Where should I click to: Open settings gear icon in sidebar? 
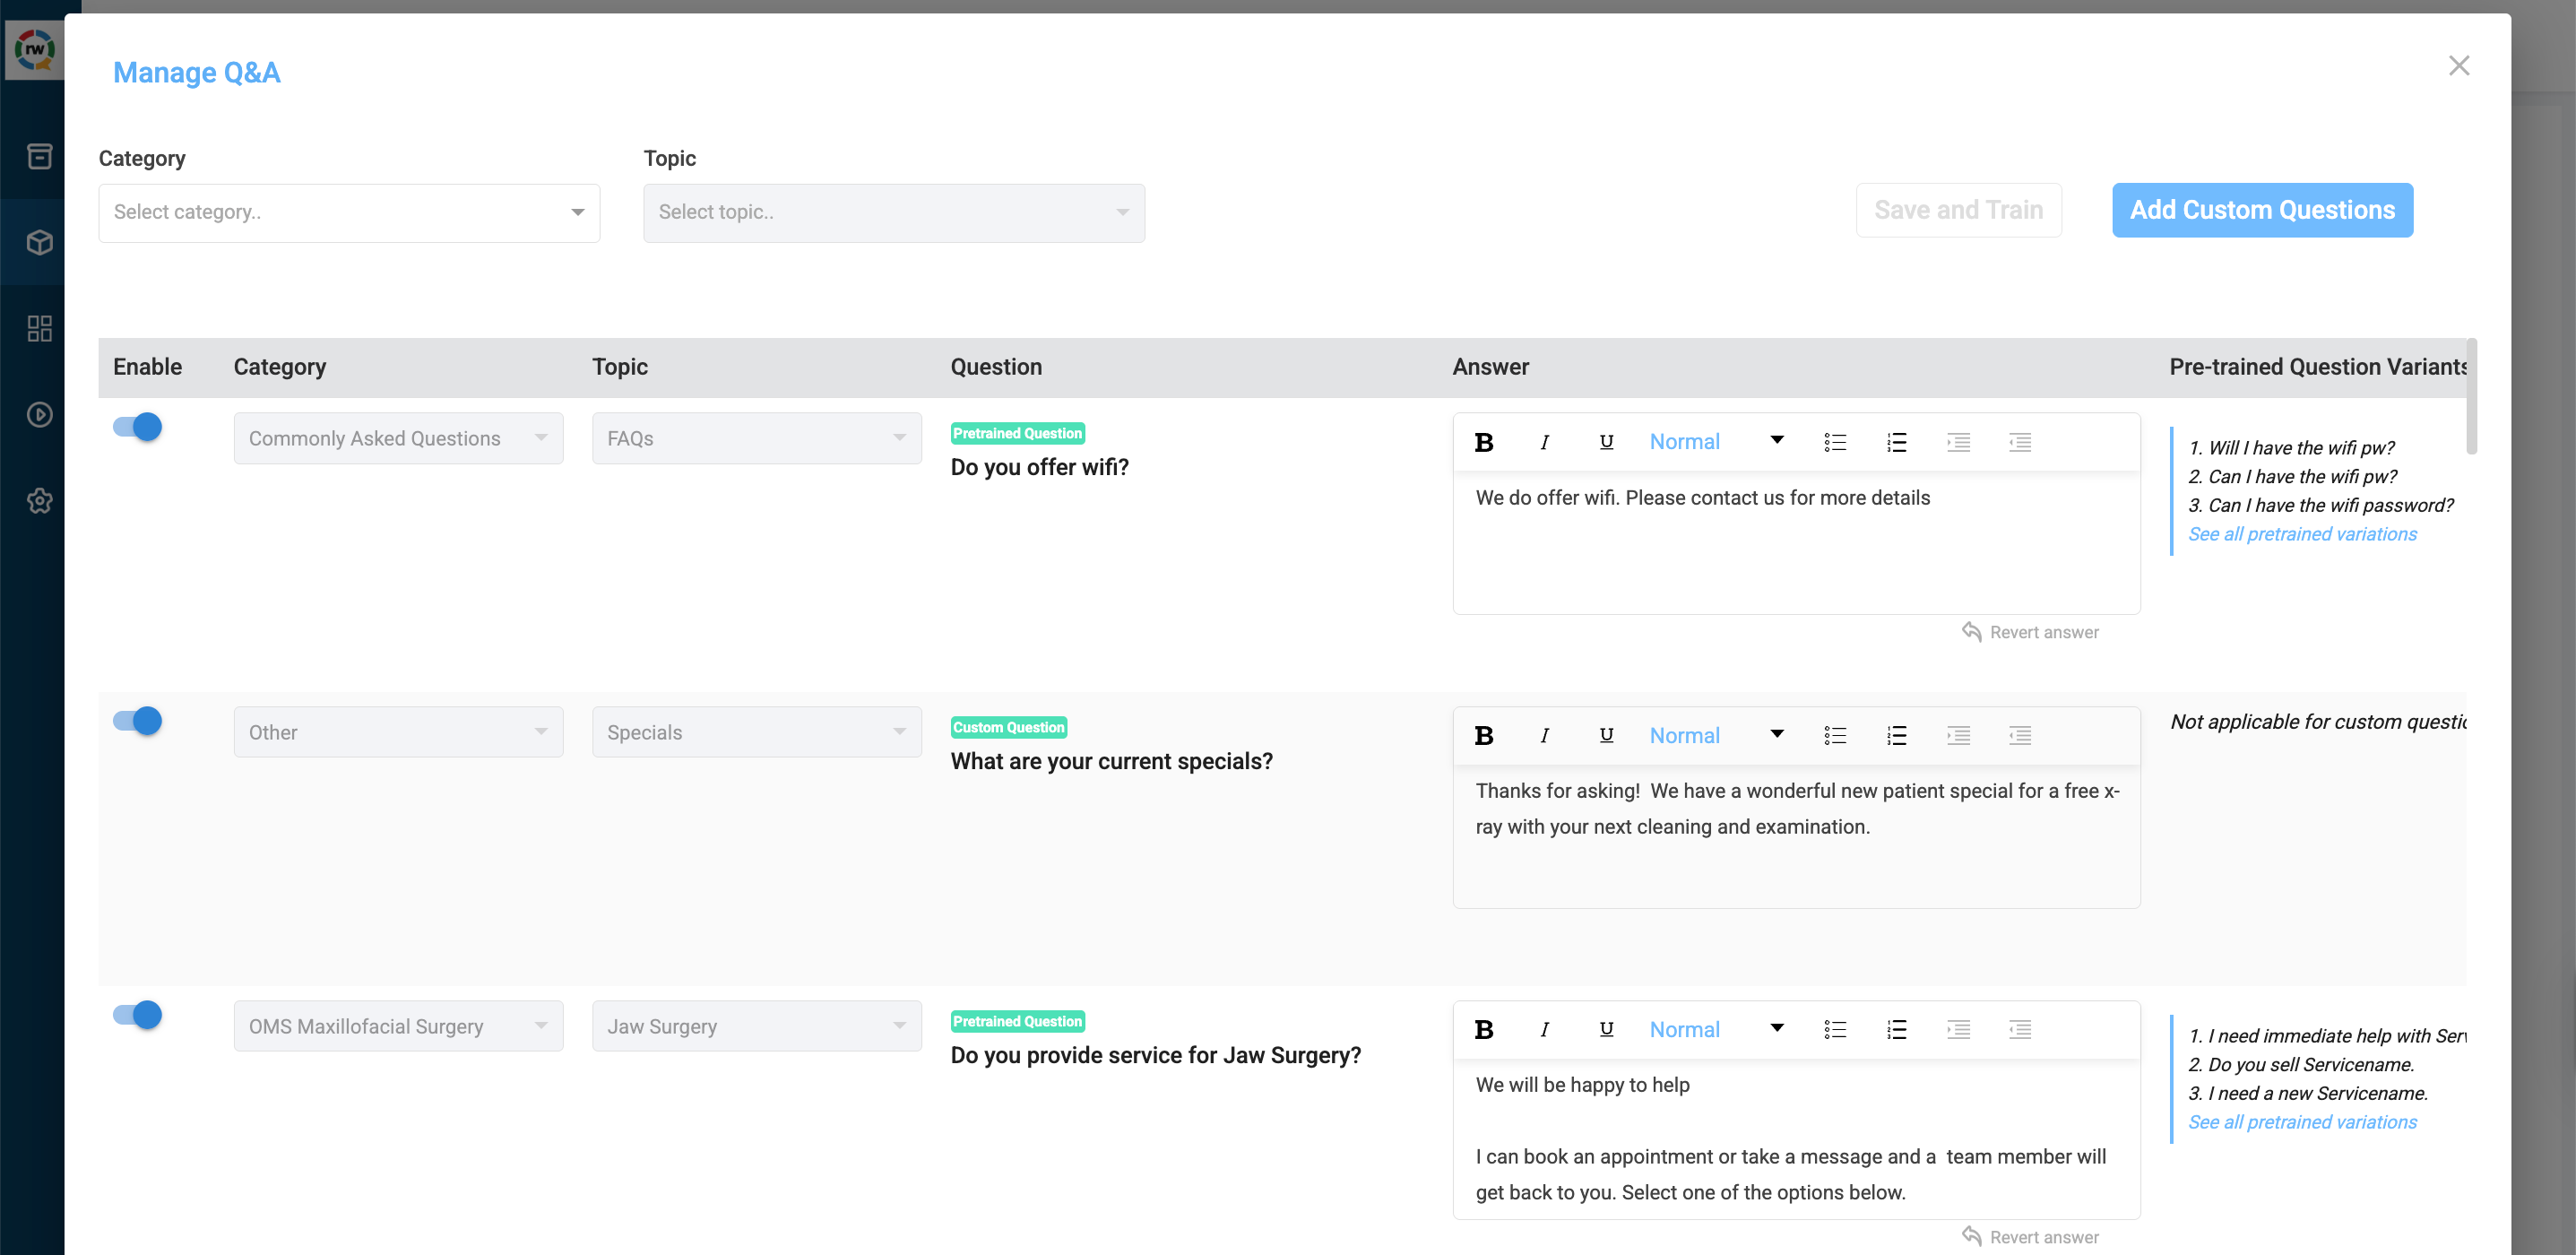click(x=39, y=501)
